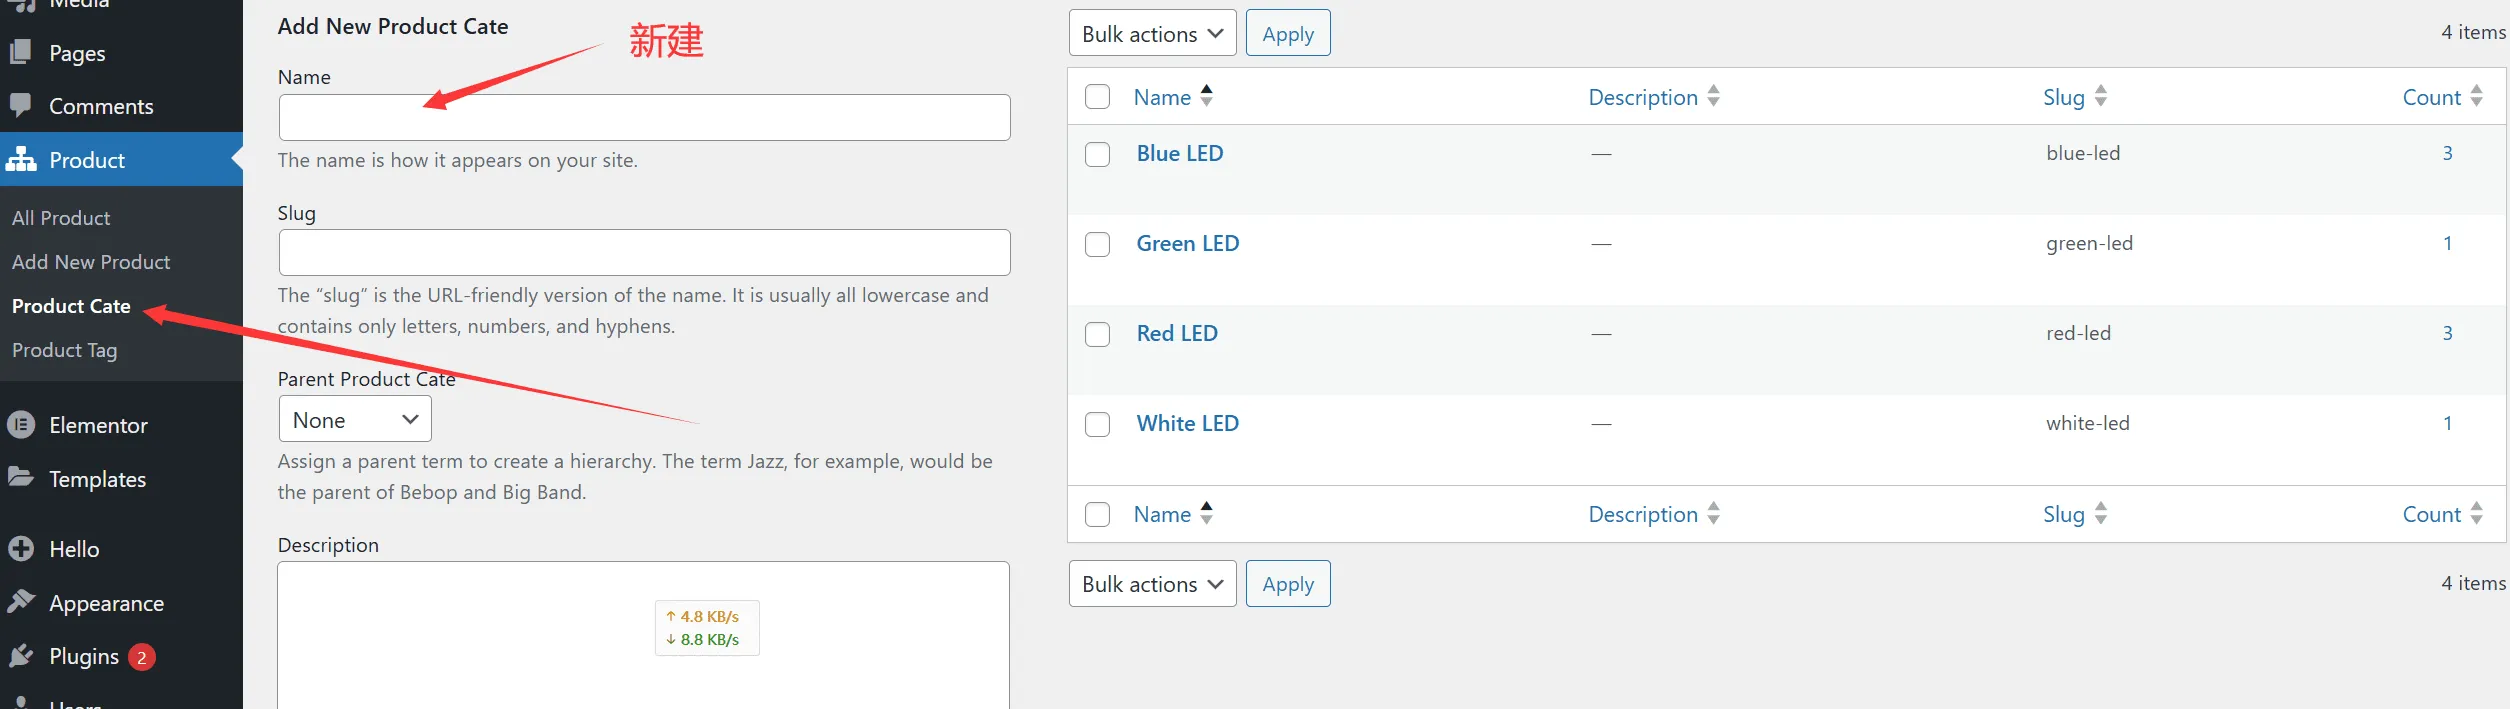Check the Blue LED row checkbox

(x=1098, y=154)
